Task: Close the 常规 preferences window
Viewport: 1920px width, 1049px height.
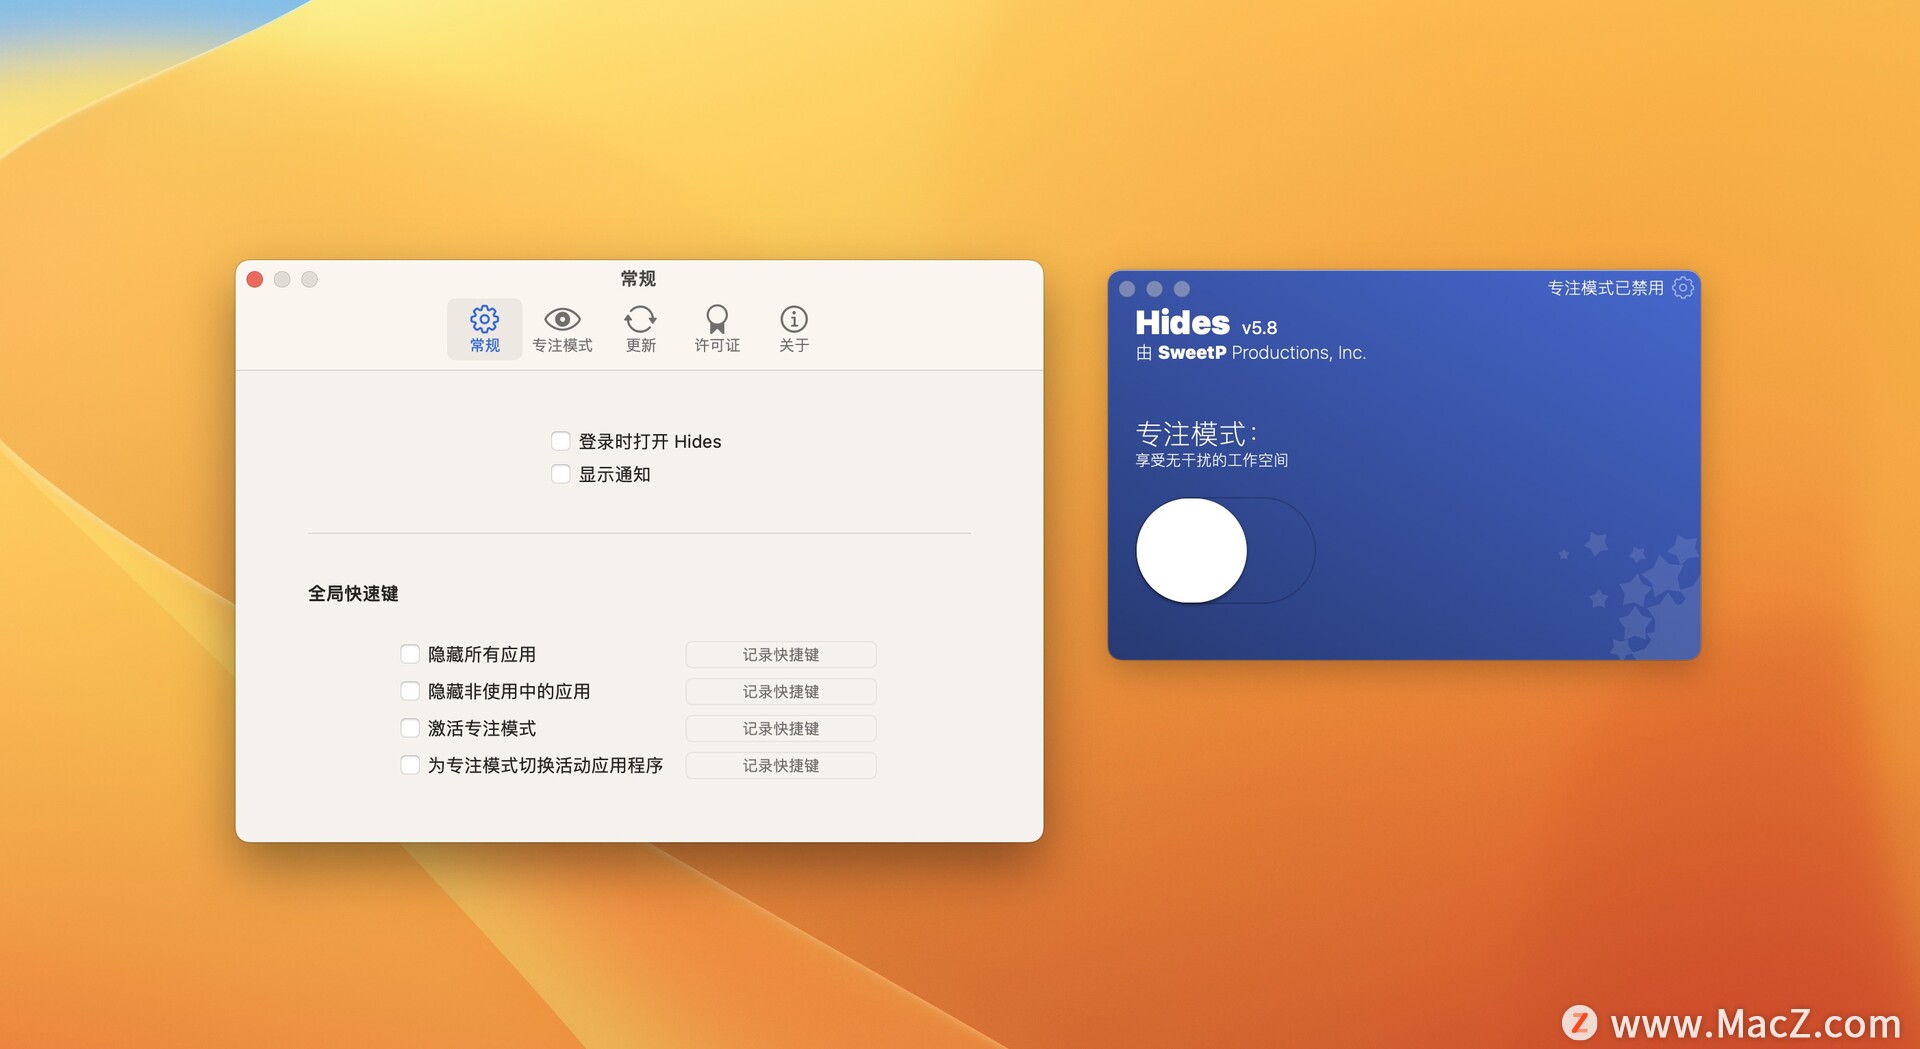Action: click(x=255, y=280)
